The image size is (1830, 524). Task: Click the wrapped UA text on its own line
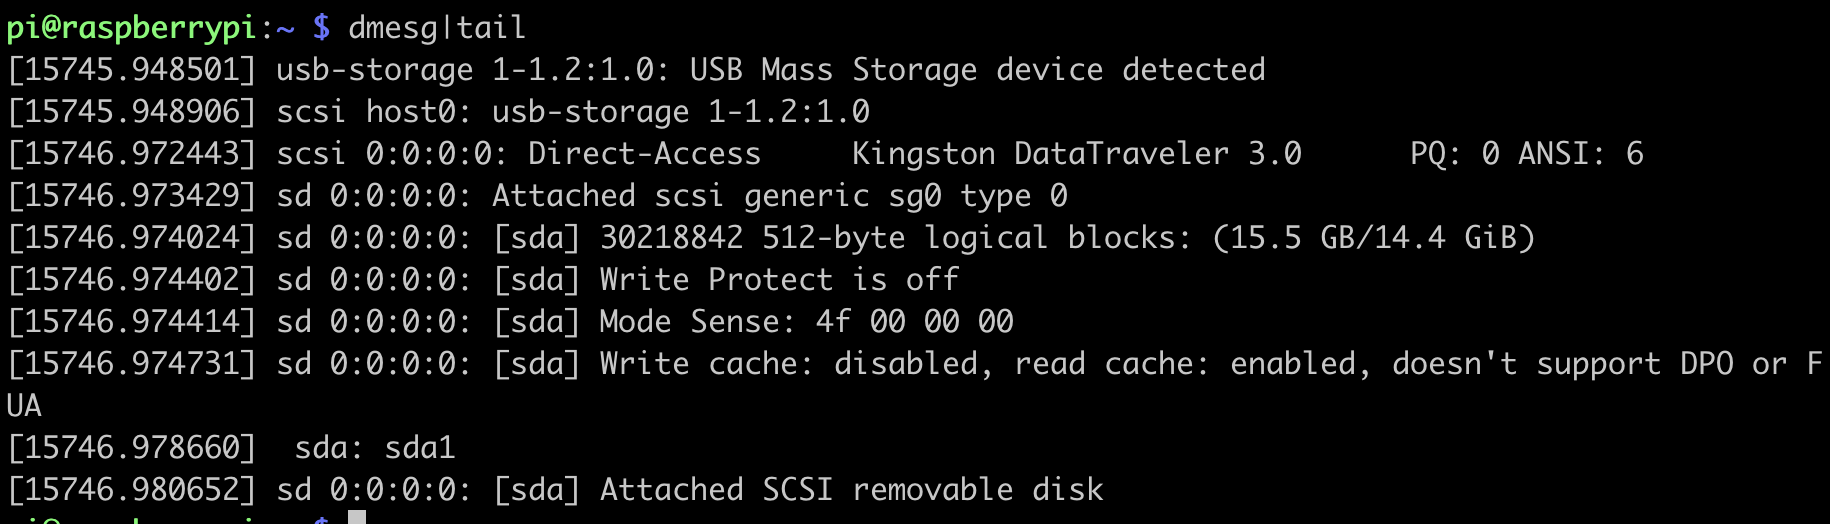[x=24, y=406]
